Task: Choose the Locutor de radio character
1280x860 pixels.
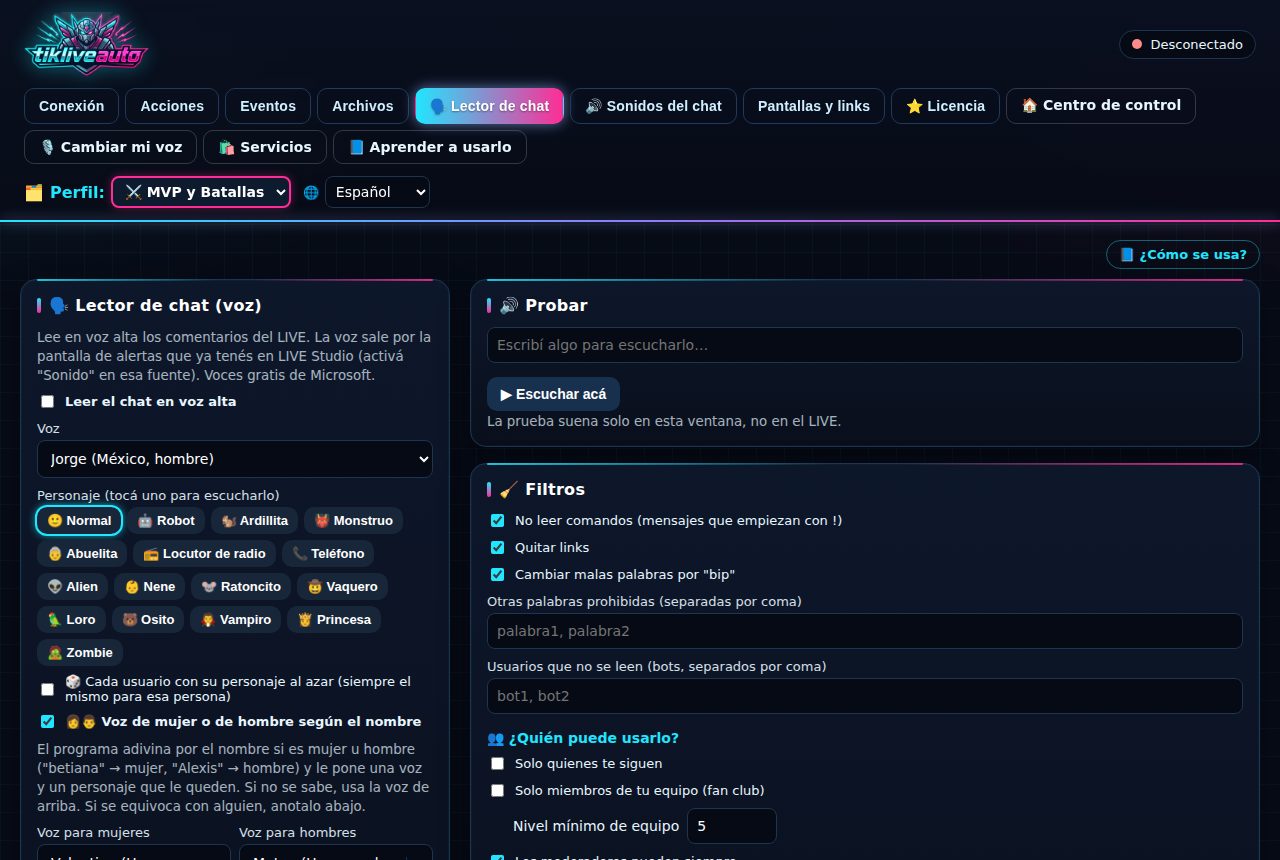Action: pos(204,553)
